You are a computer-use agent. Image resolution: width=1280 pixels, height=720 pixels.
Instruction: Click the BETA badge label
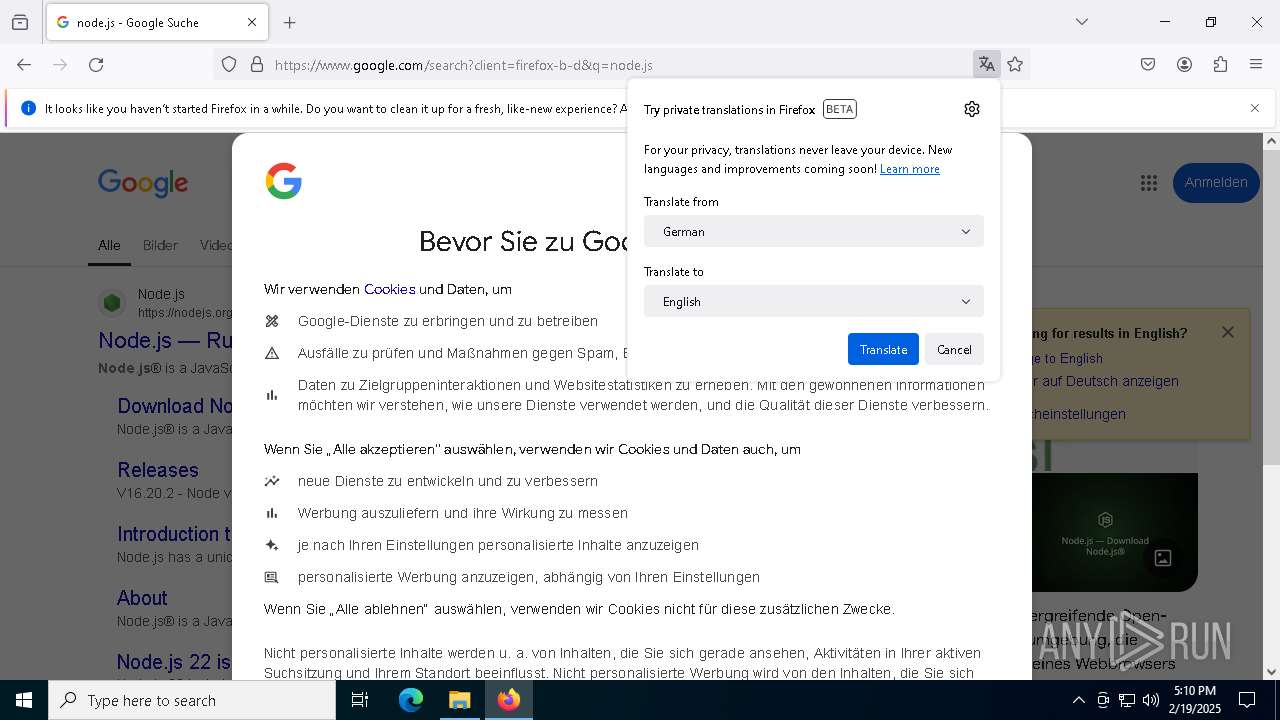pyautogui.click(x=840, y=109)
